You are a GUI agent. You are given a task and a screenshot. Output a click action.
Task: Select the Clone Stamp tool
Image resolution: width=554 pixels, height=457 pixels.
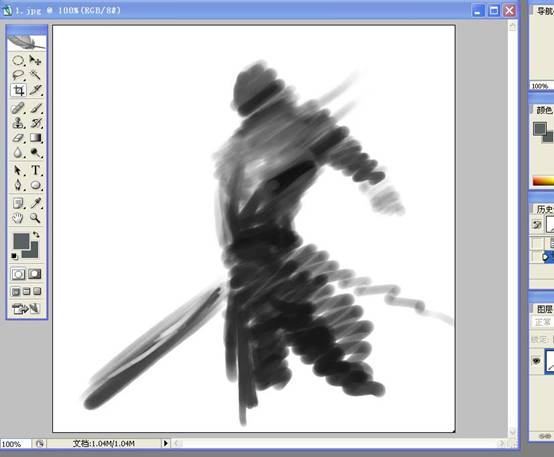pos(18,123)
